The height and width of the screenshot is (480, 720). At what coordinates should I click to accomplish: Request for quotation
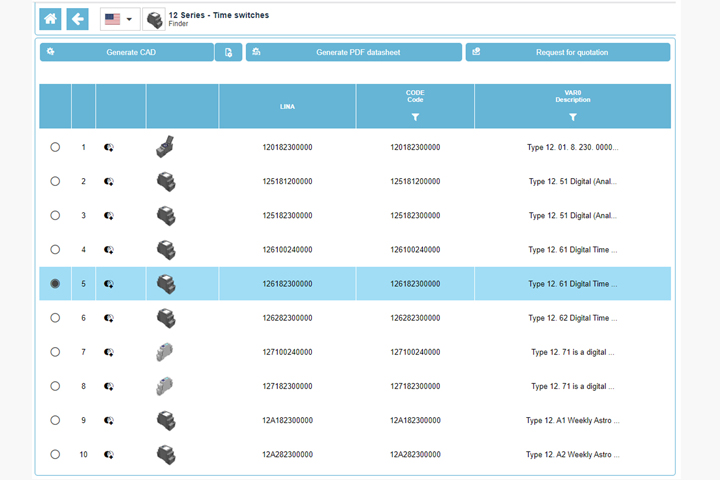pos(568,52)
